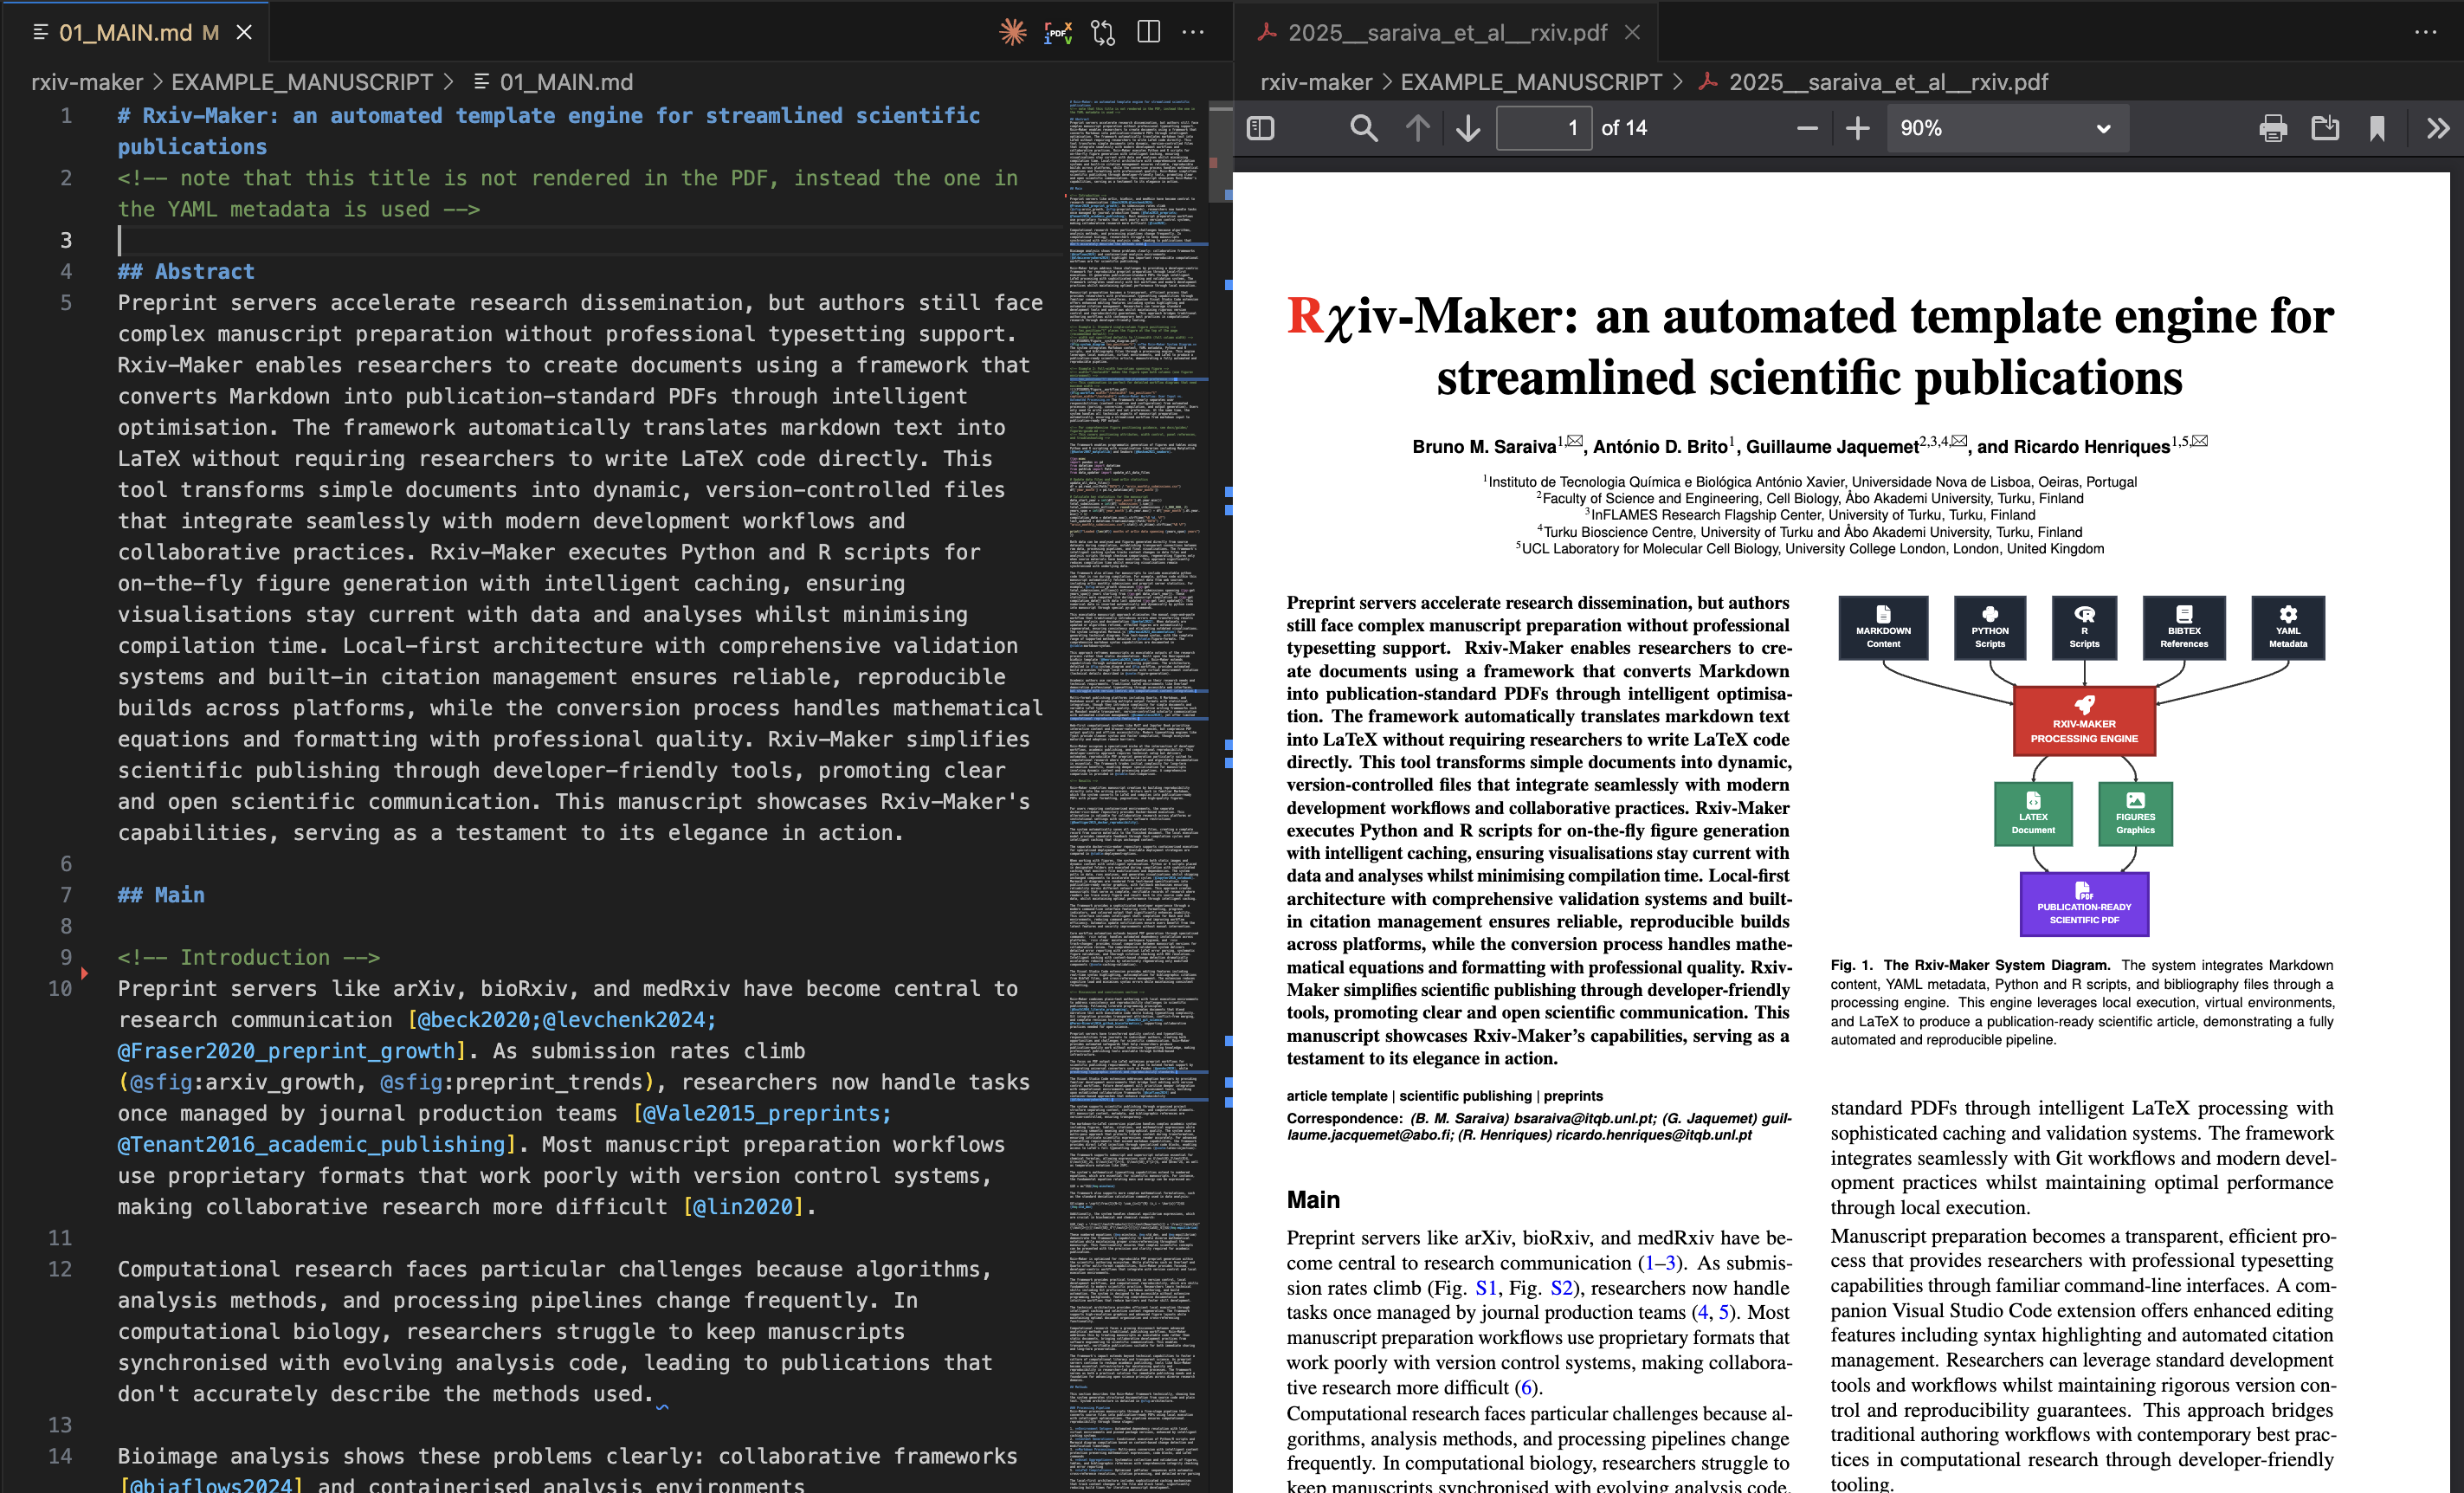Switch to the 01_MAIN.md tab
Image resolution: width=2464 pixels, height=1493 pixels.
click(125, 32)
